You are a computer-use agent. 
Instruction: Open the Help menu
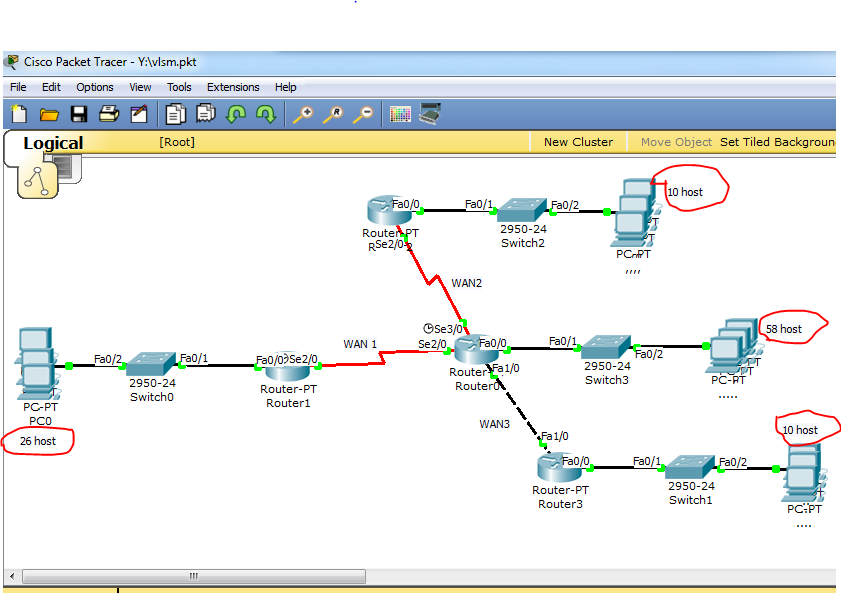(x=285, y=87)
